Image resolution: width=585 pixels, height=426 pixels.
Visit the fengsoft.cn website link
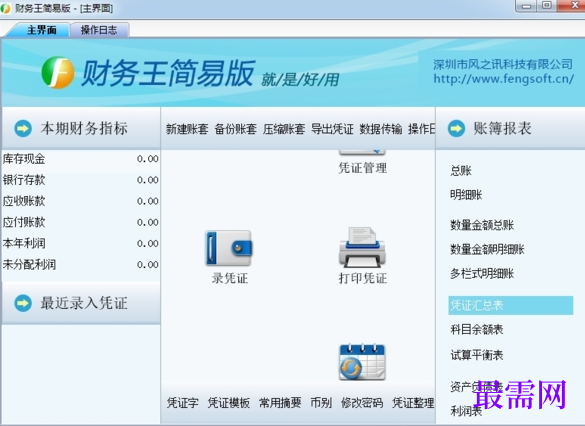[x=503, y=79]
